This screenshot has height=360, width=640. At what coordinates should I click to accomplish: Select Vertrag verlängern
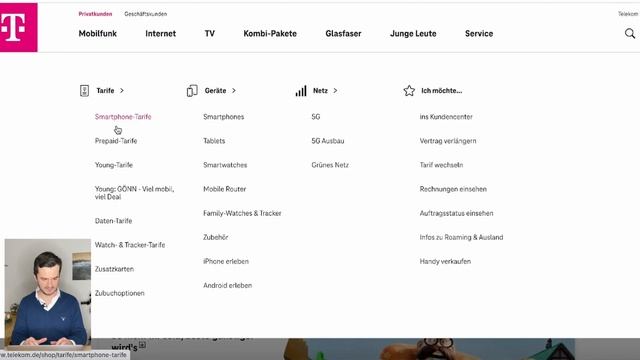click(448, 141)
